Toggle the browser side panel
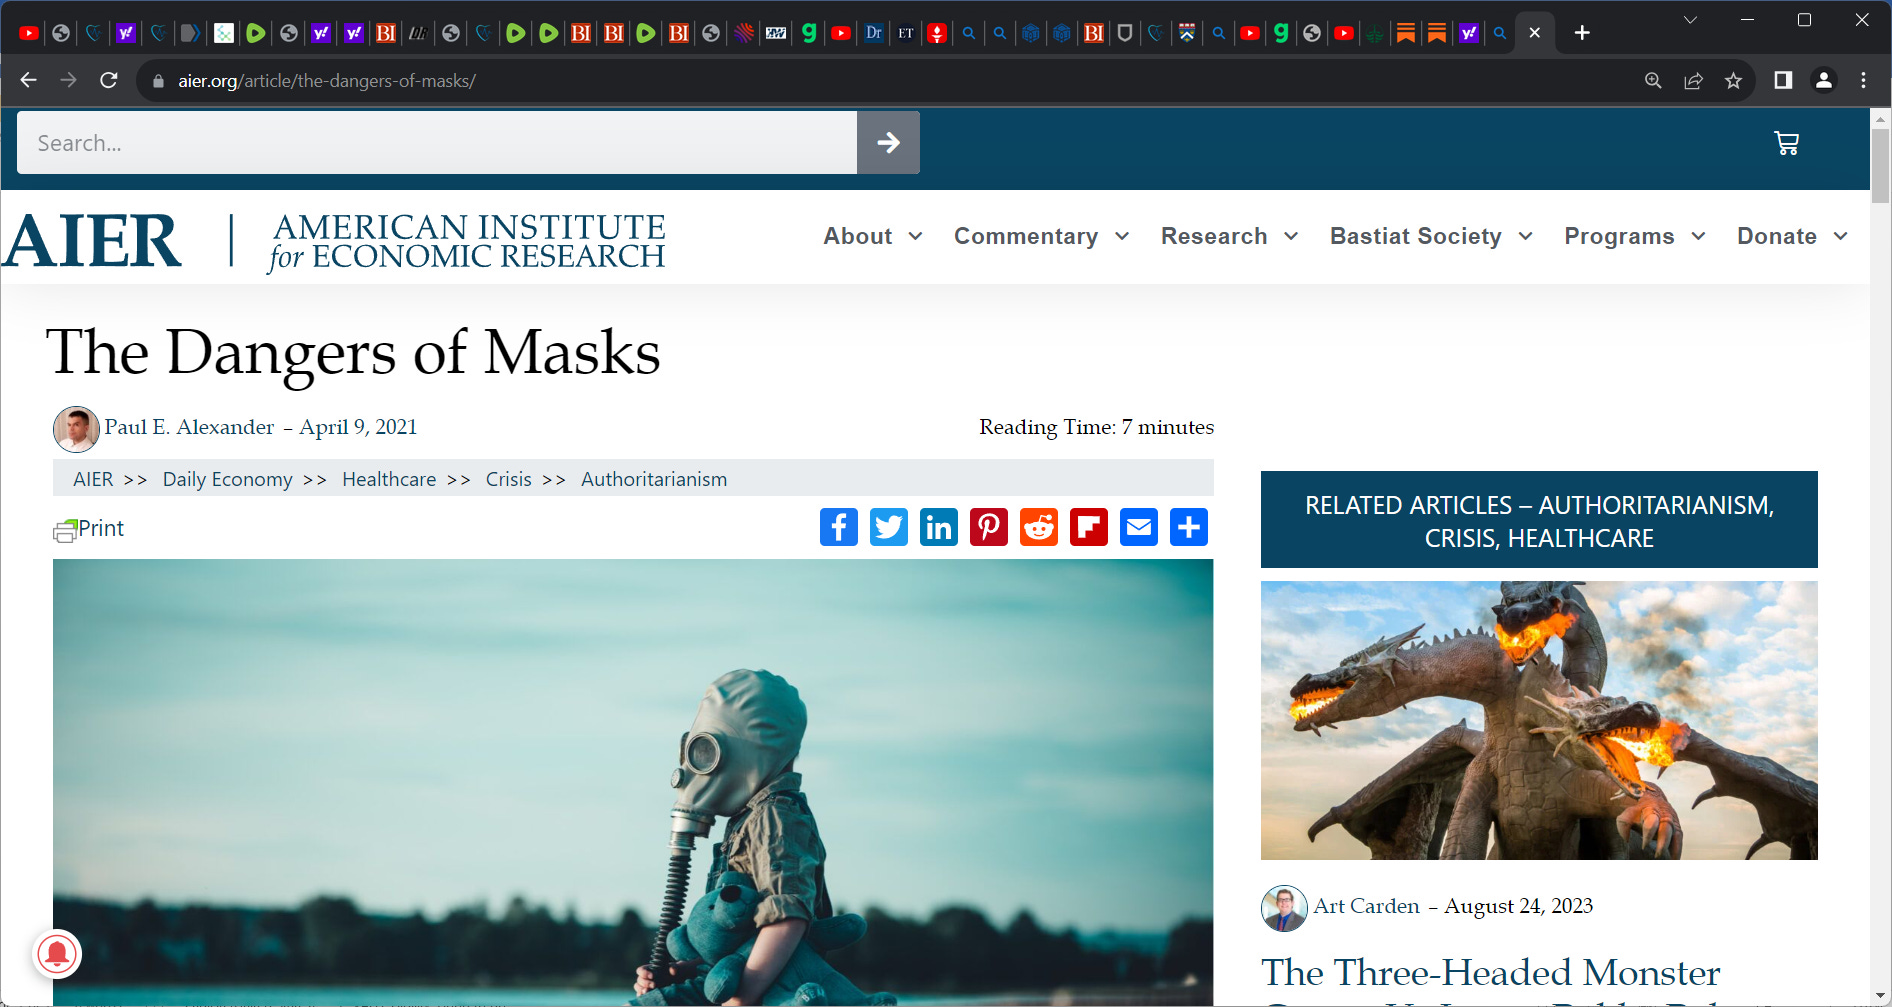The height and width of the screenshot is (1007, 1892). [1783, 80]
